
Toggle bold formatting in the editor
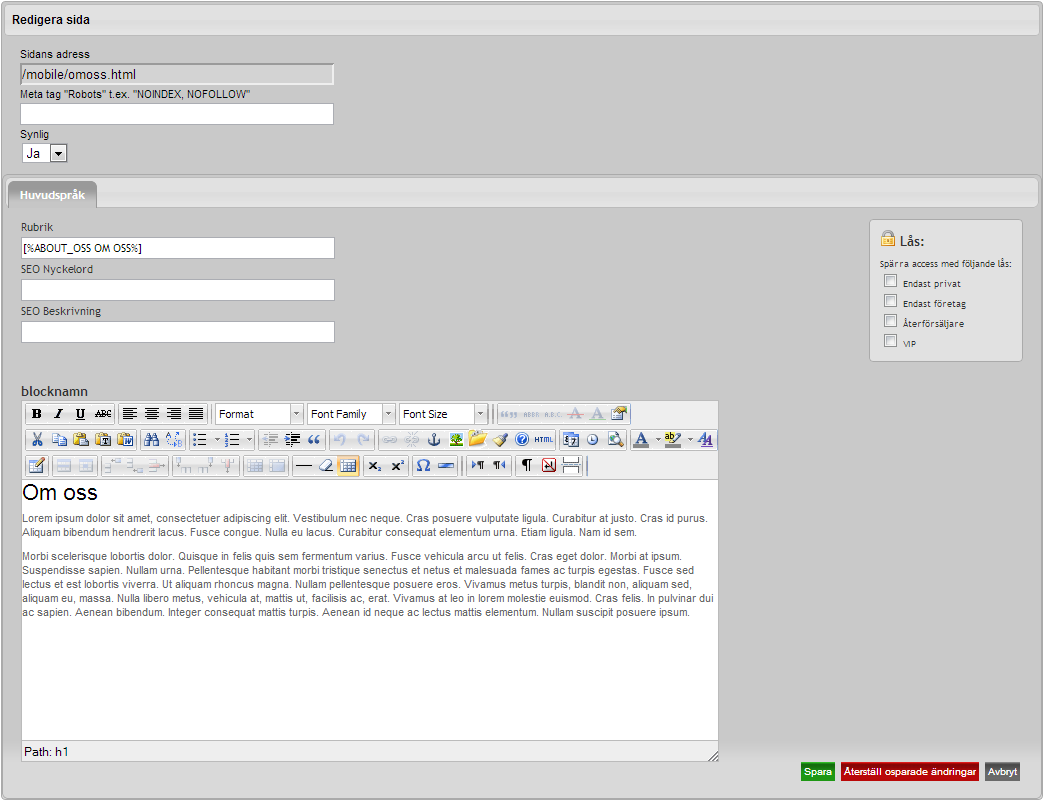click(x=37, y=414)
